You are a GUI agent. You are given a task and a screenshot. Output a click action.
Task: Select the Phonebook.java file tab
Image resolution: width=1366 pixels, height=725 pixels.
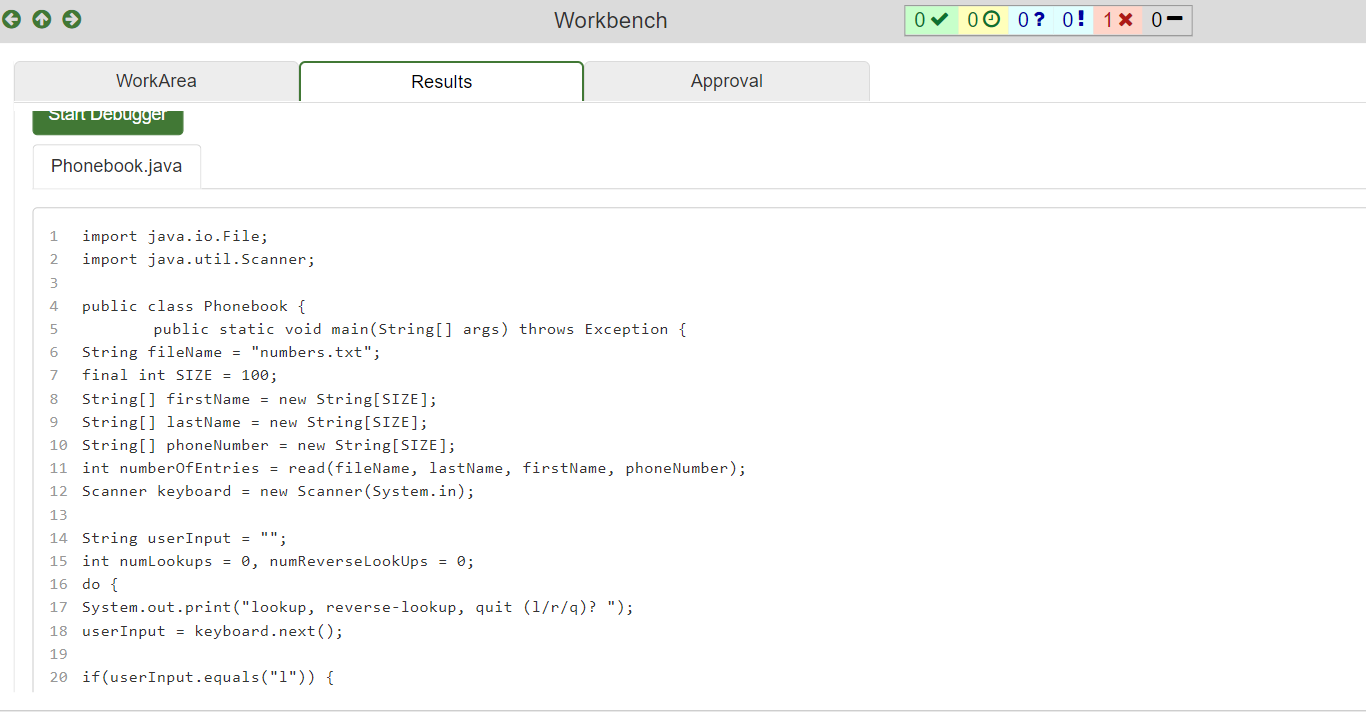[116, 166]
